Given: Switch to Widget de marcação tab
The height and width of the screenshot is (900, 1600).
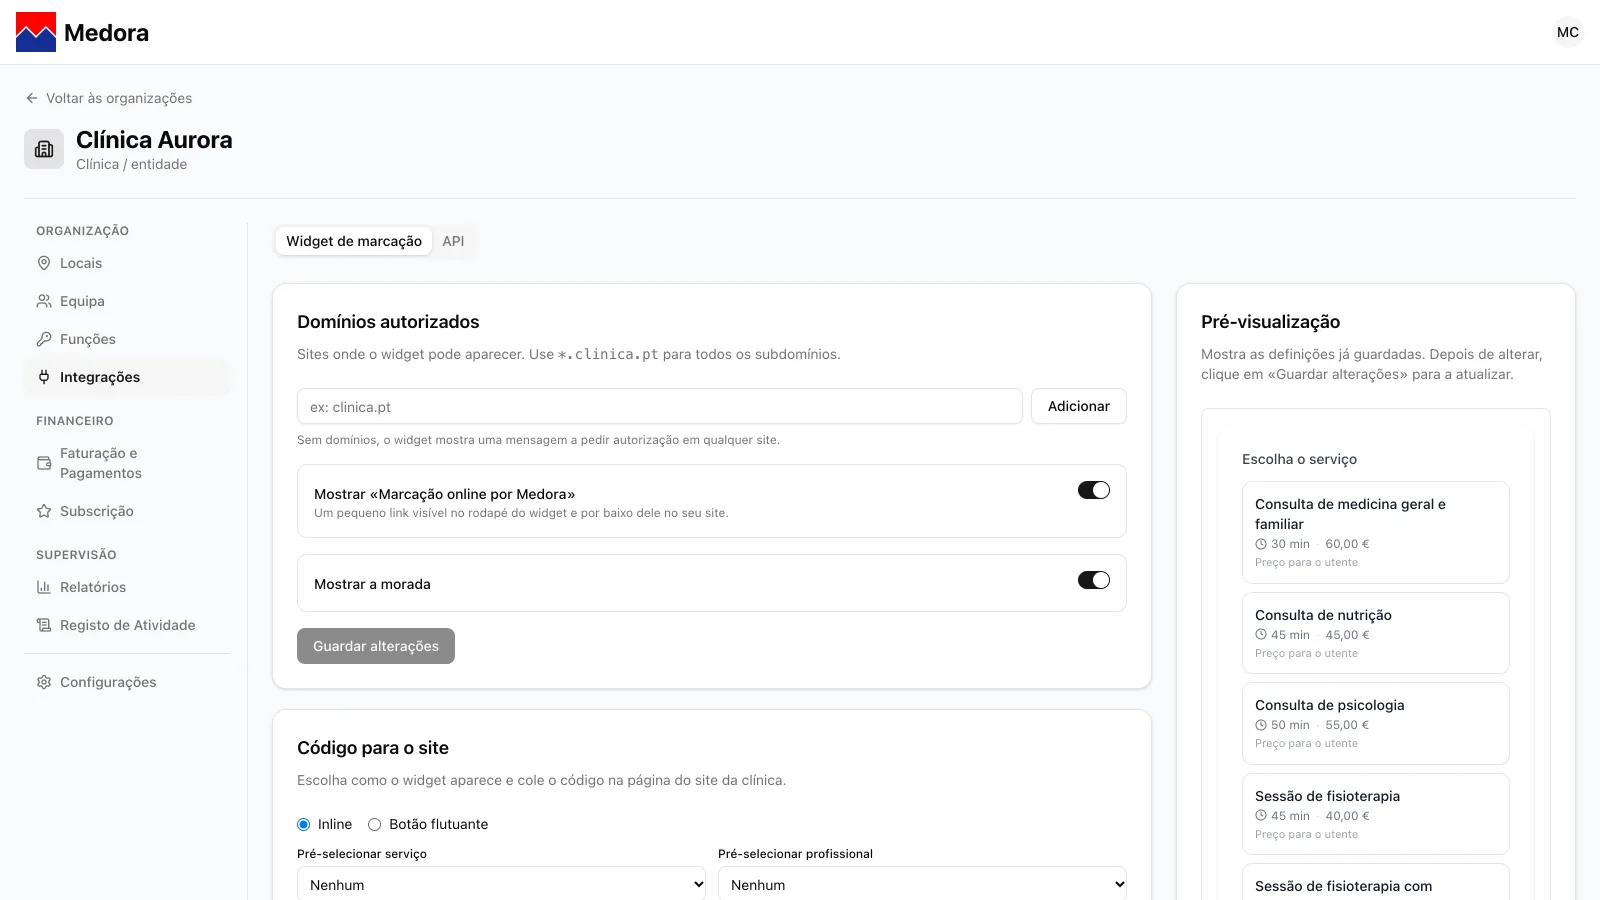Looking at the screenshot, I should pyautogui.click(x=354, y=241).
